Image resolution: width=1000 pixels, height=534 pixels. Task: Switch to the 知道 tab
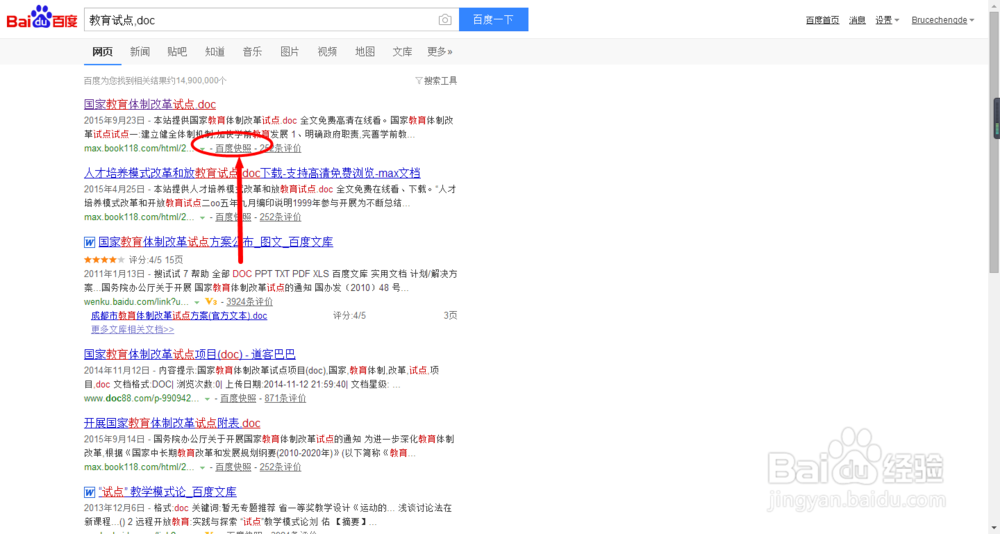(x=215, y=52)
